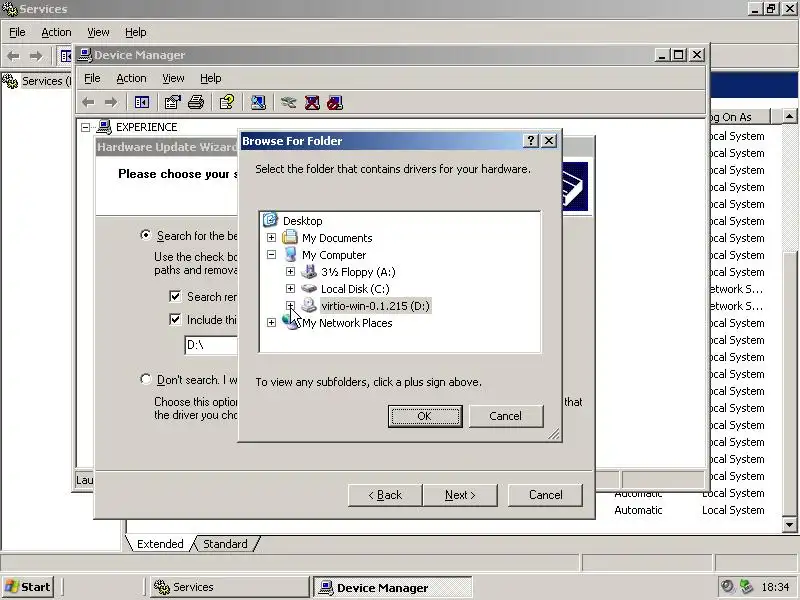Open Action menu in Device Manager
The height and width of the screenshot is (600, 800).
tap(131, 78)
